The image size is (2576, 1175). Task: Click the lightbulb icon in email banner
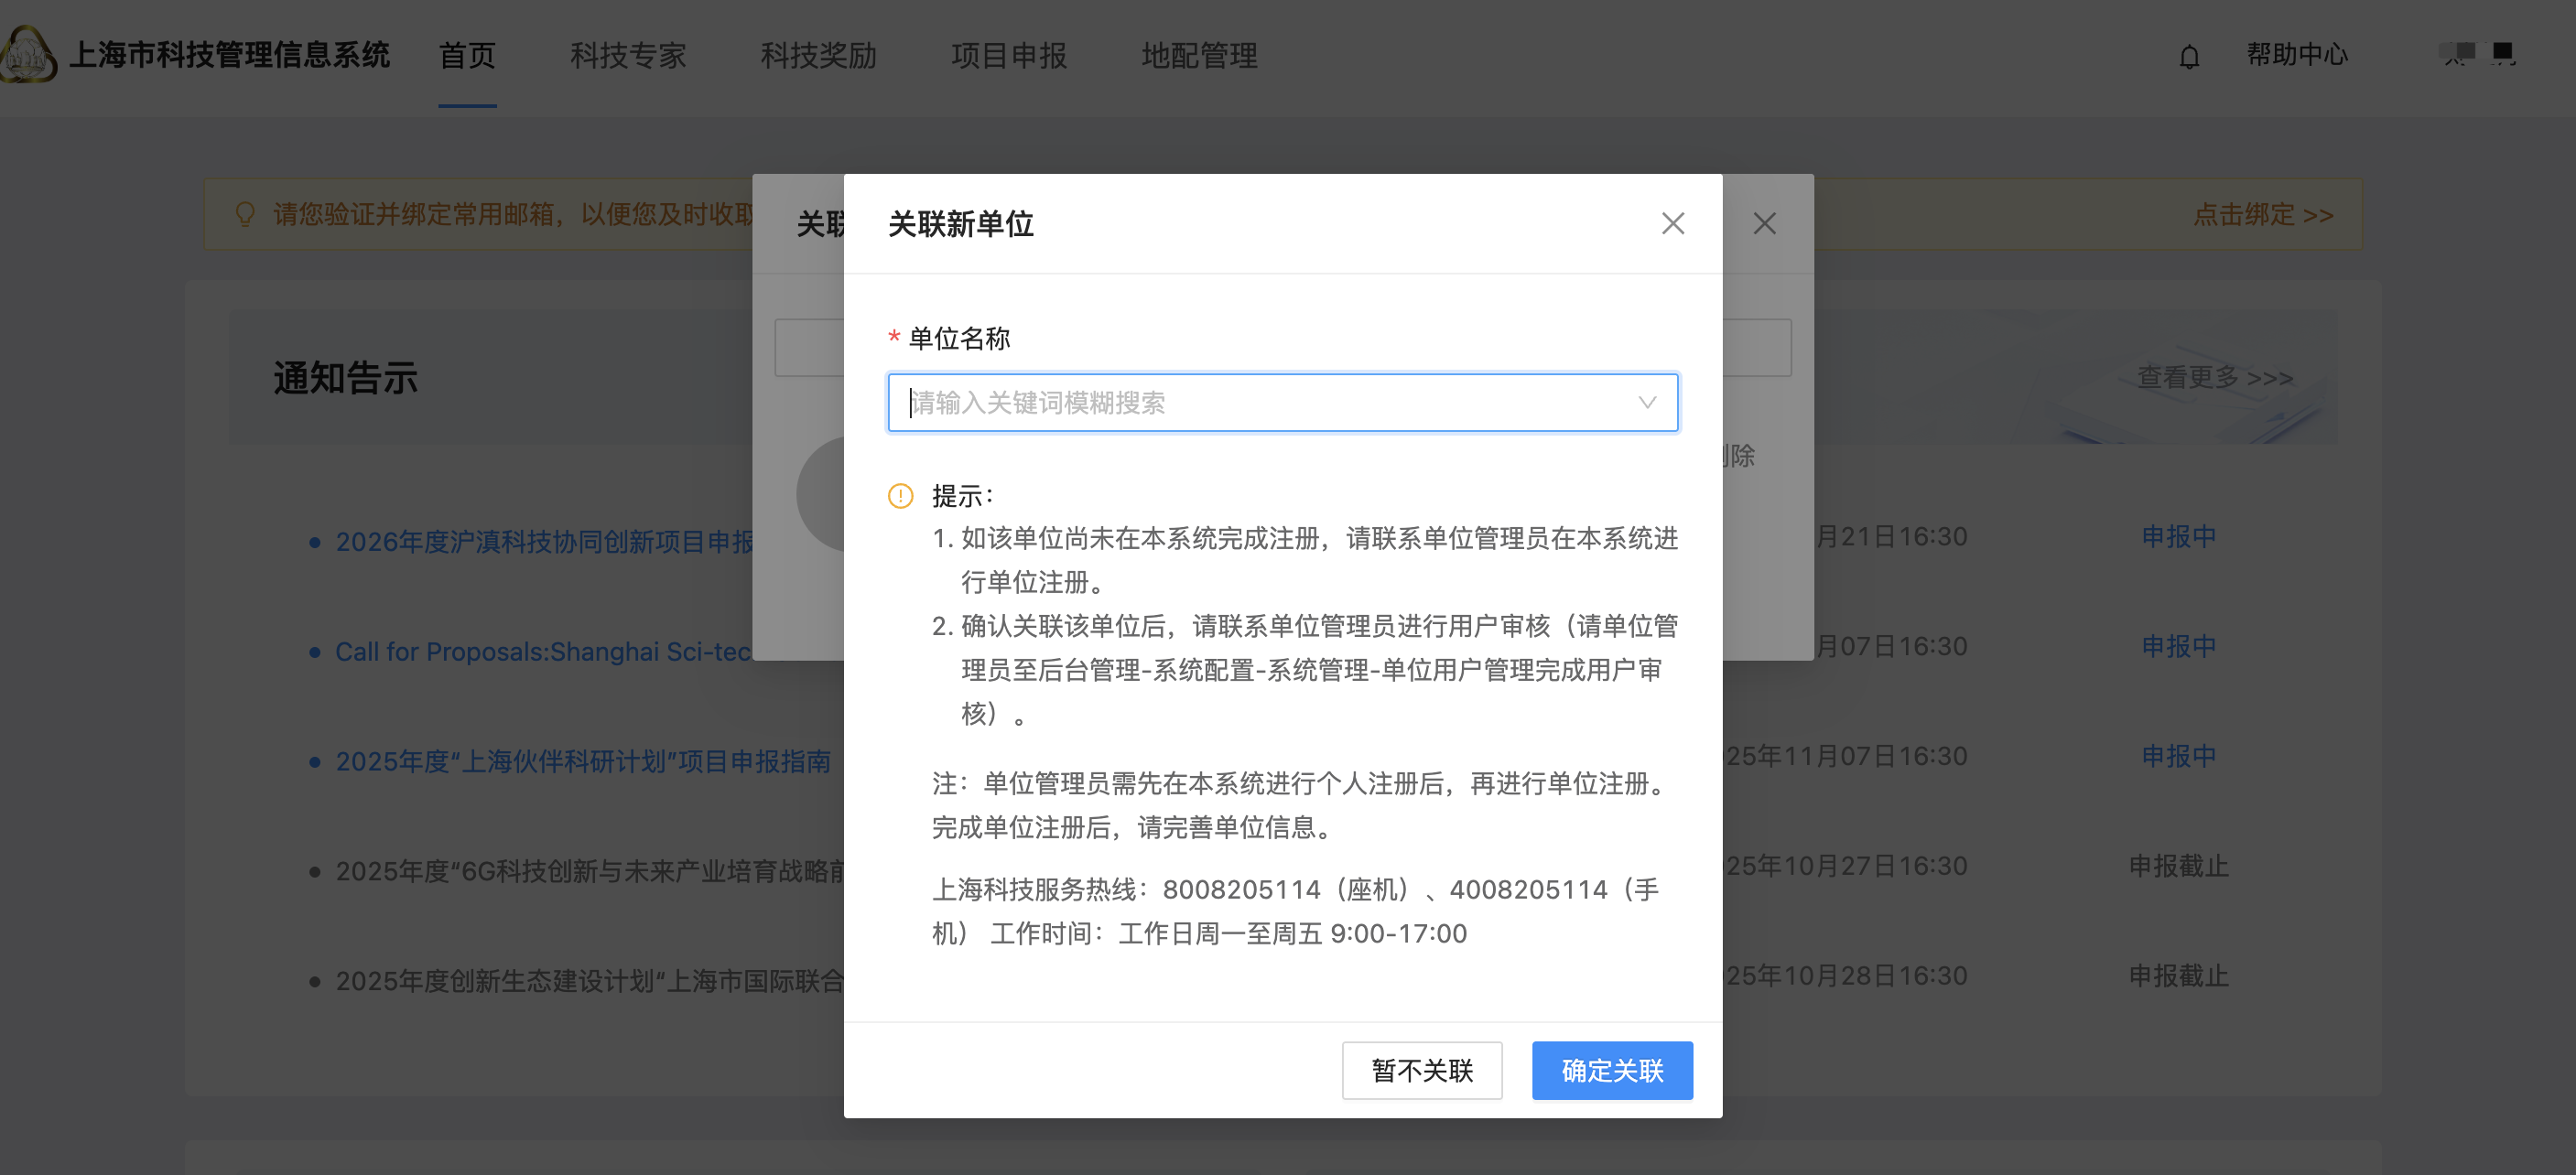244,214
